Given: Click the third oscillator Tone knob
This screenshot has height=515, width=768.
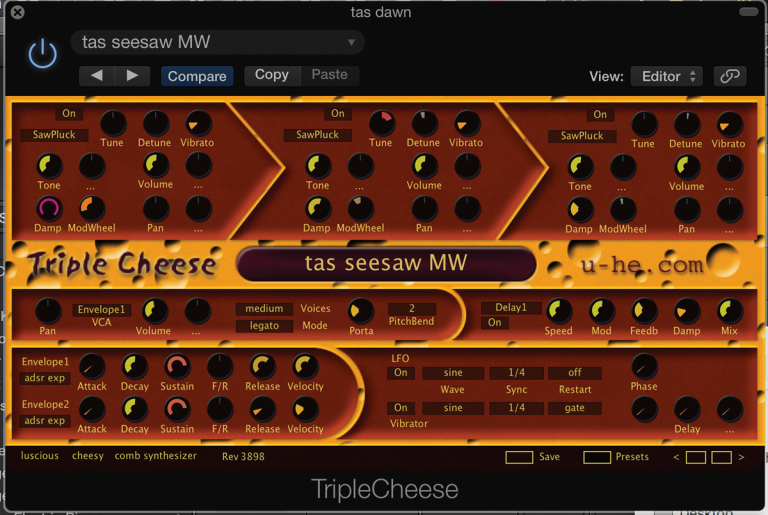Looking at the screenshot, I should [580, 167].
